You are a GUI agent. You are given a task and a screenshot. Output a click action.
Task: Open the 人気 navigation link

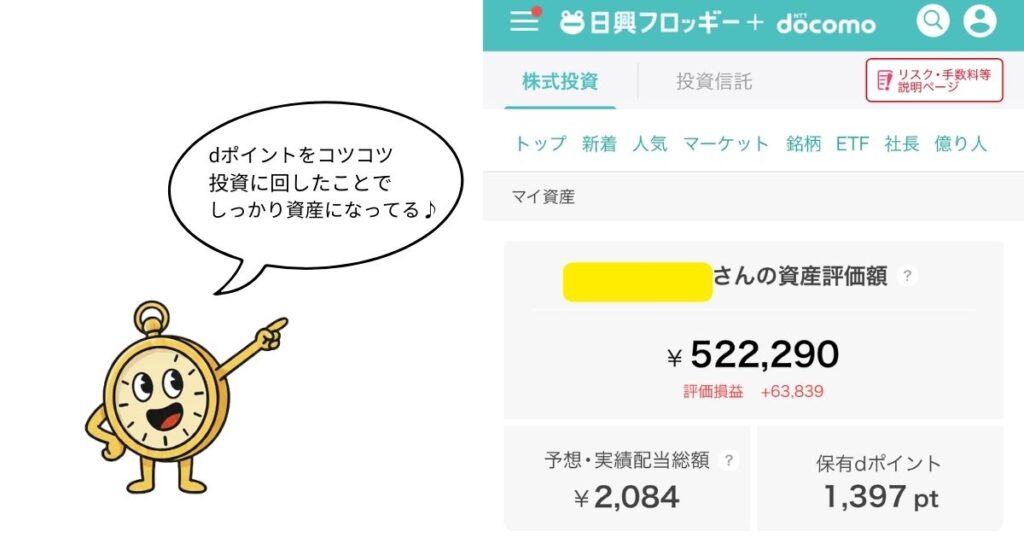tap(650, 144)
